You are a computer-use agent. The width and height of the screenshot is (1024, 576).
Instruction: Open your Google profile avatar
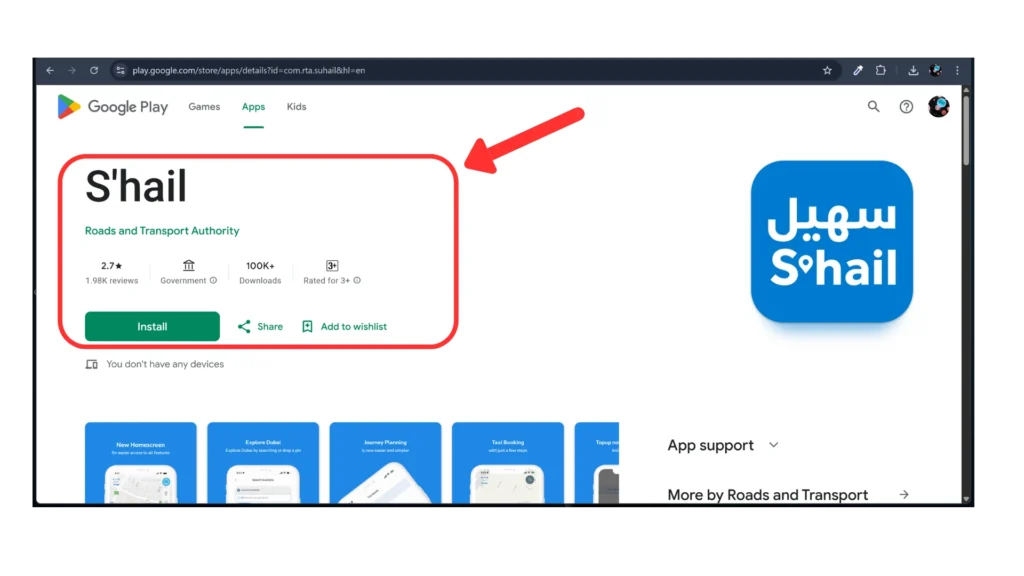[x=937, y=106]
